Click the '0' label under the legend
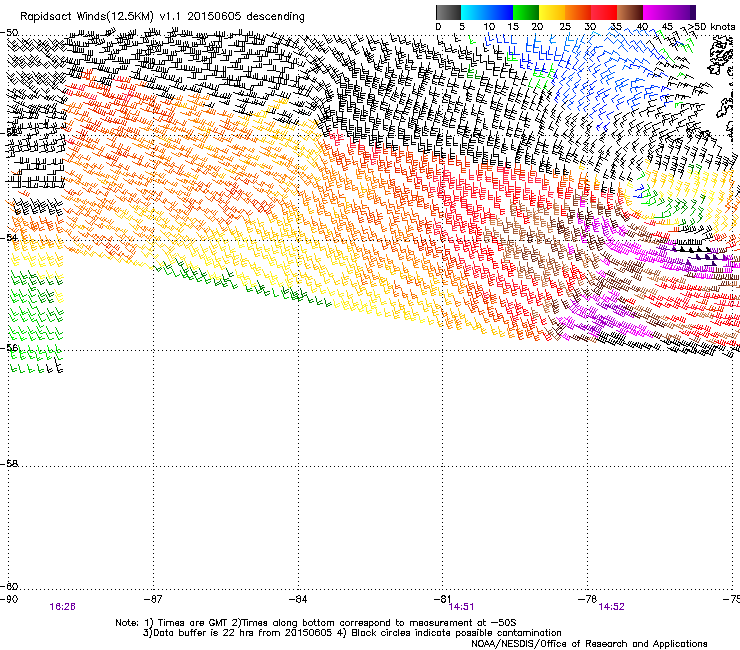The width and height of the screenshot is (740, 650). click(438, 27)
